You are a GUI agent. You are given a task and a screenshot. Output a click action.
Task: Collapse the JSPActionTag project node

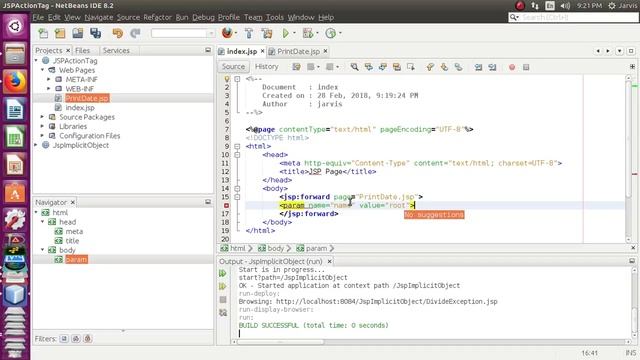pos(36,60)
